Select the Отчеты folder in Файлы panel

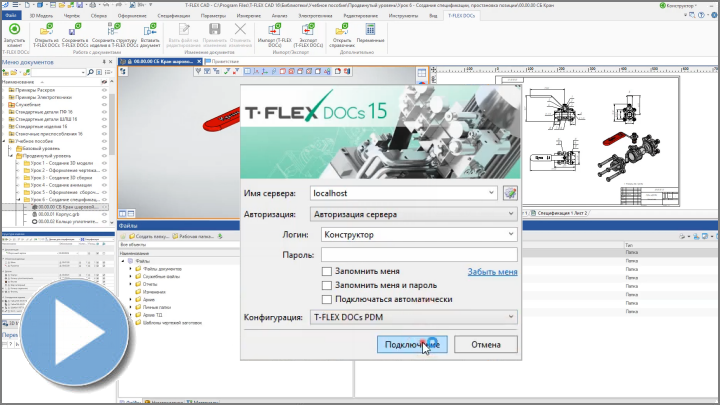click(x=146, y=284)
